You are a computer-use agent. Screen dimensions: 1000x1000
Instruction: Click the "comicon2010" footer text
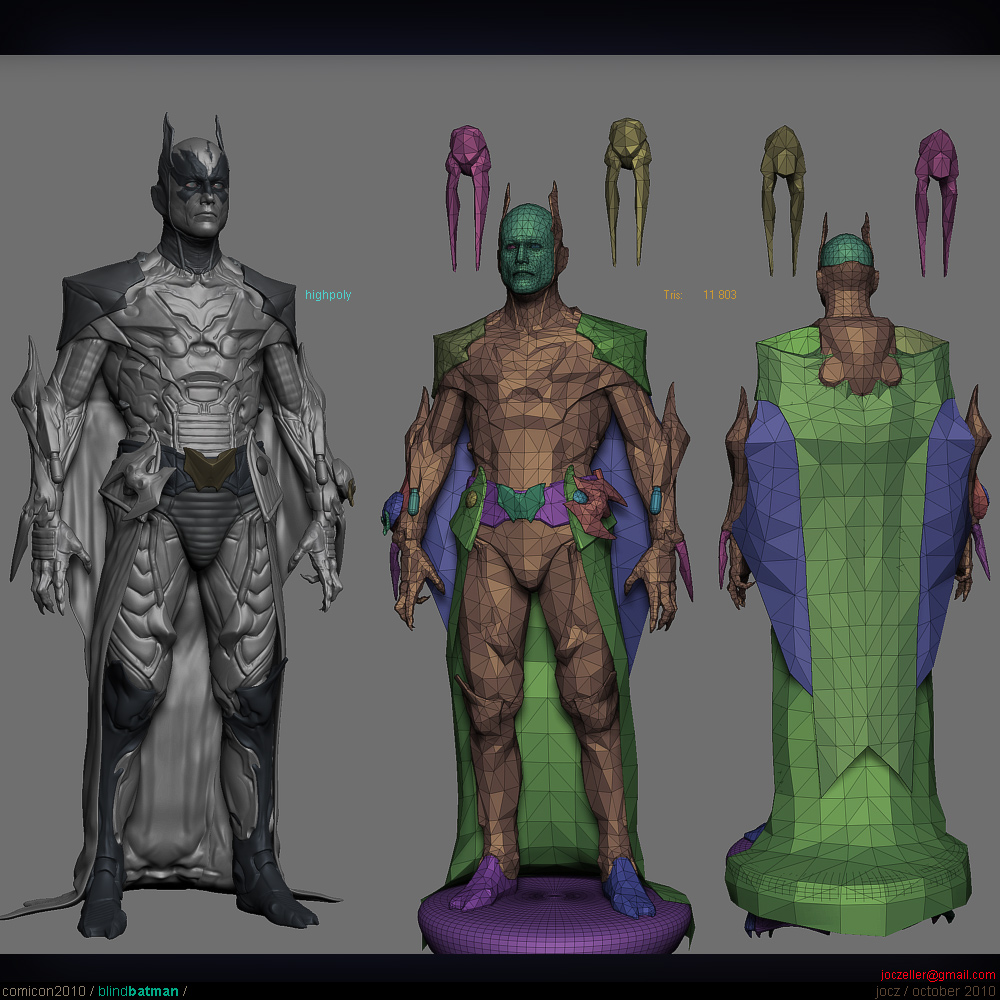[x=43, y=991]
